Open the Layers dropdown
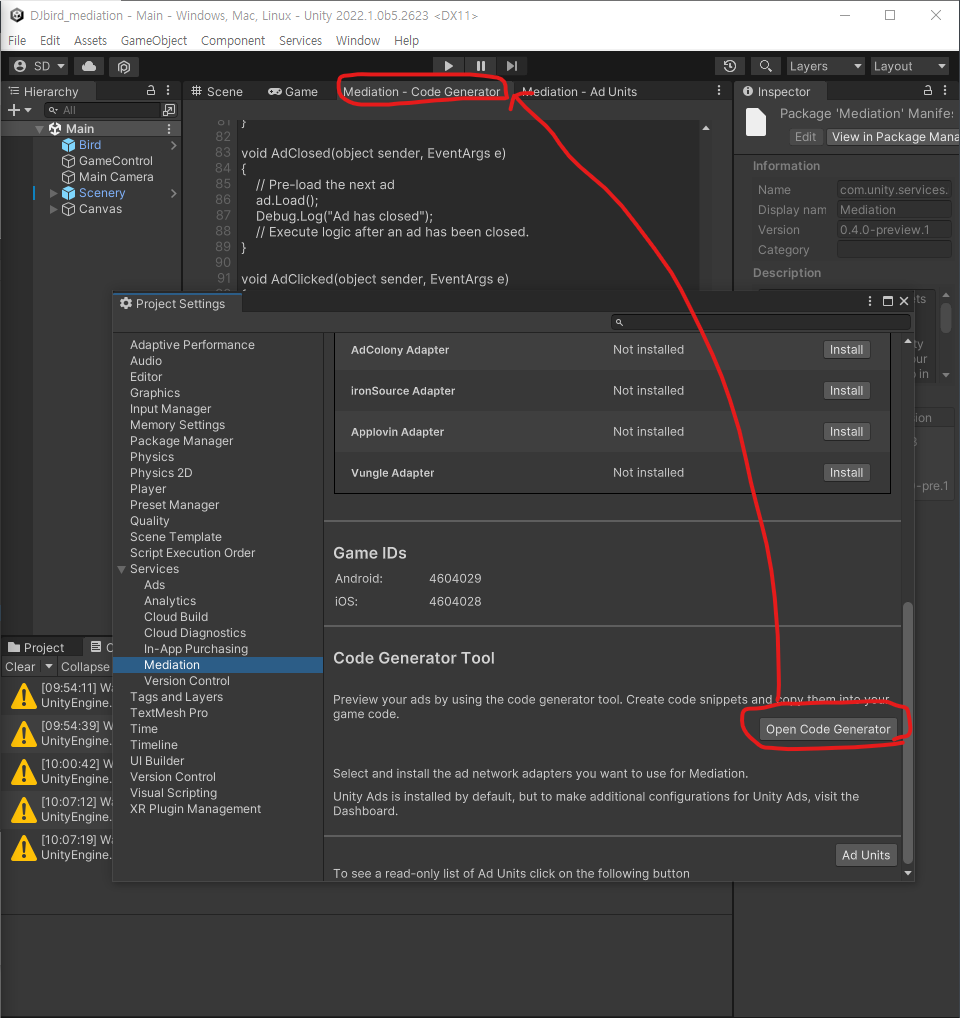The height and width of the screenshot is (1018, 960). (825, 66)
